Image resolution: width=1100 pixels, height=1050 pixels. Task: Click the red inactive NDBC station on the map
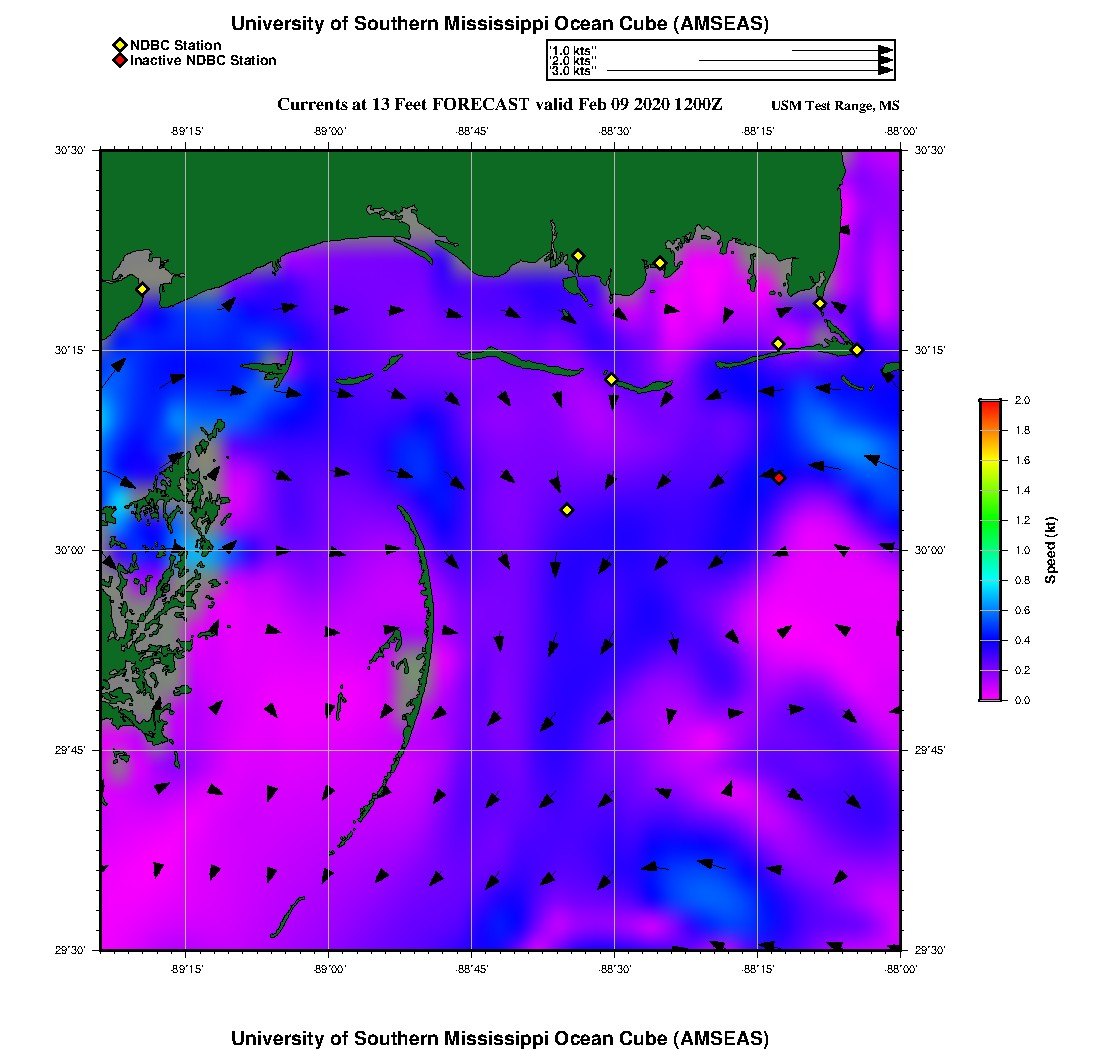(x=779, y=478)
